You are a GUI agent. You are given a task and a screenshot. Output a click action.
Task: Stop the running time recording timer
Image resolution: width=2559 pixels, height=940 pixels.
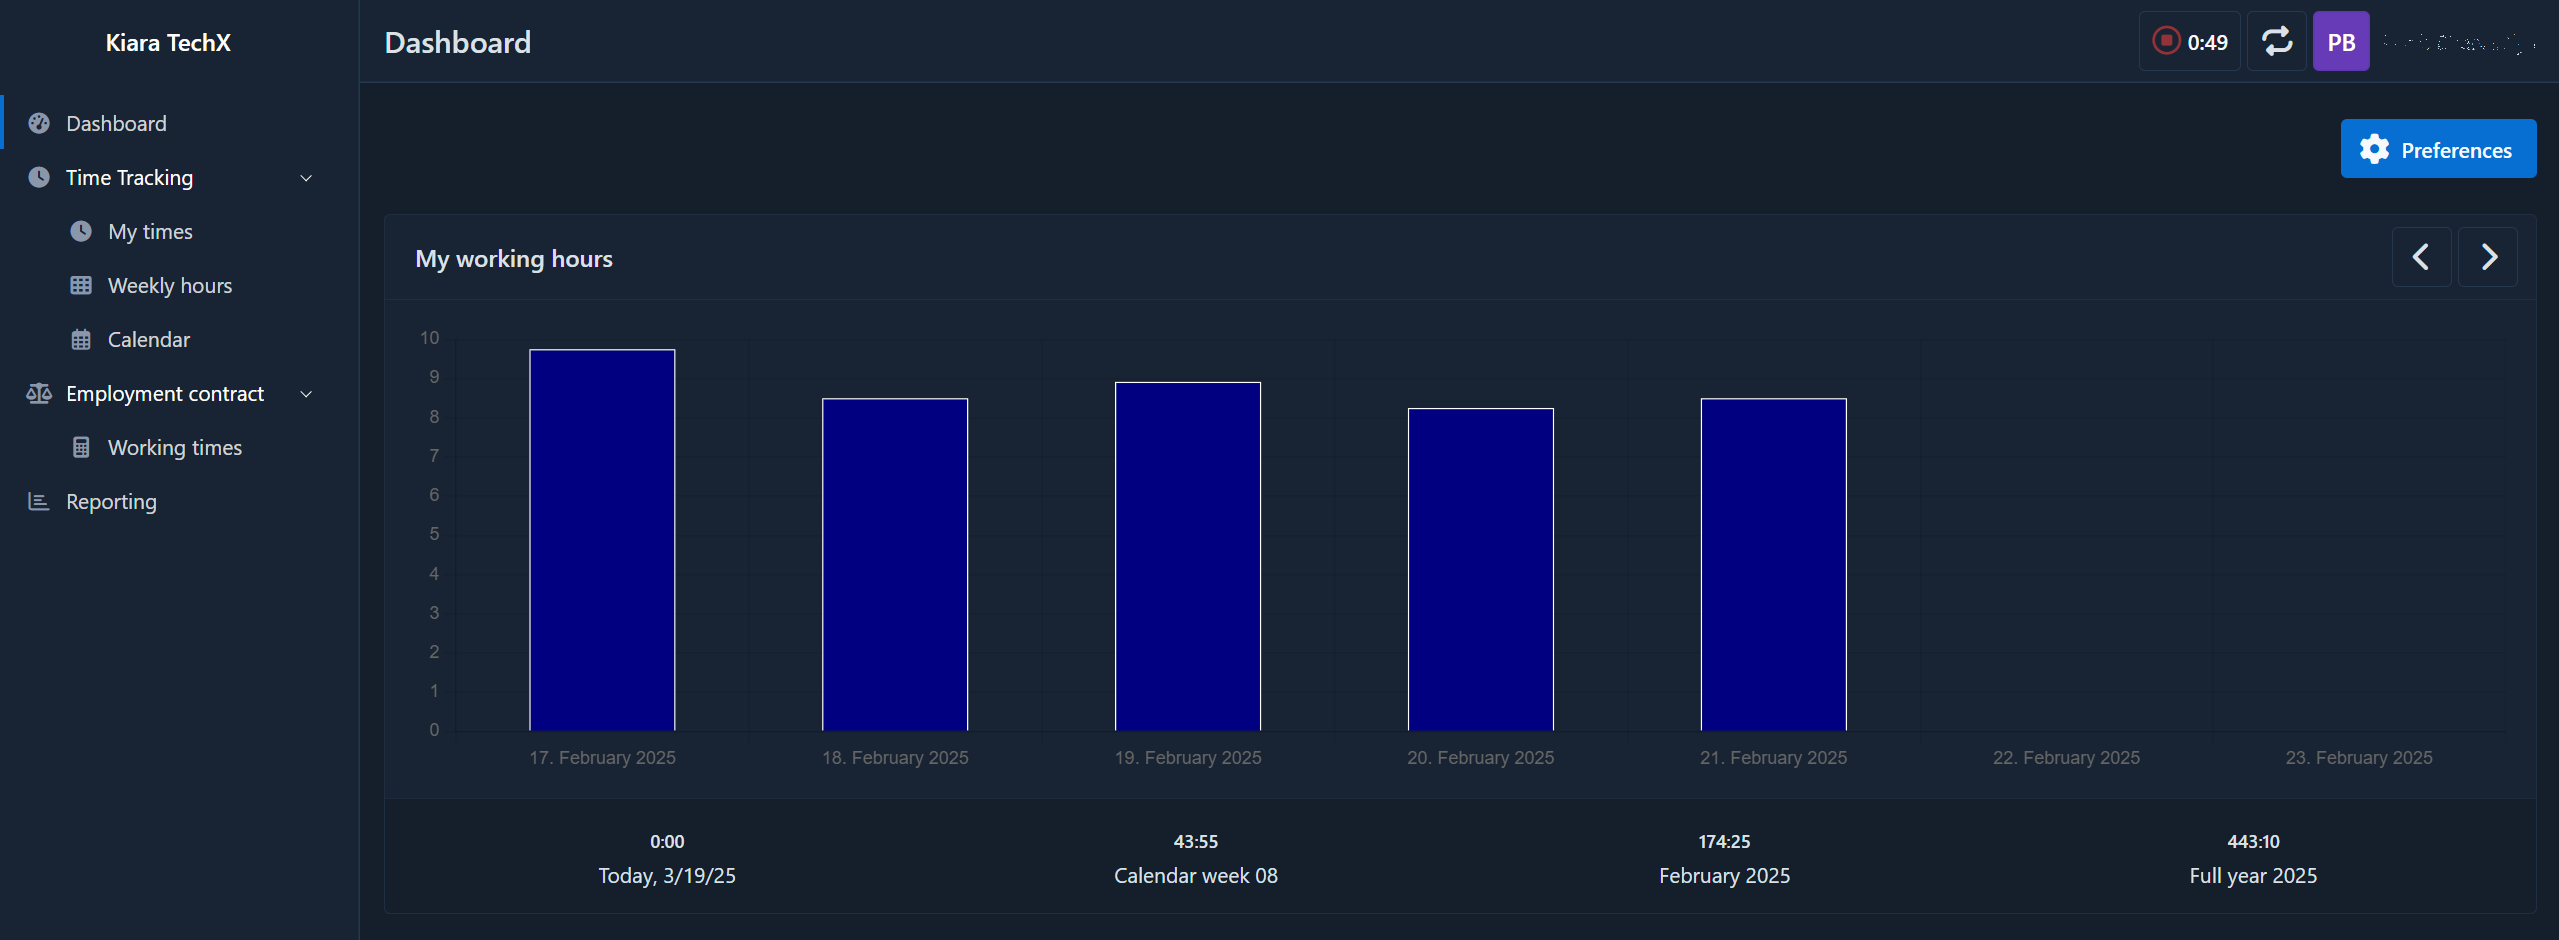point(2166,41)
